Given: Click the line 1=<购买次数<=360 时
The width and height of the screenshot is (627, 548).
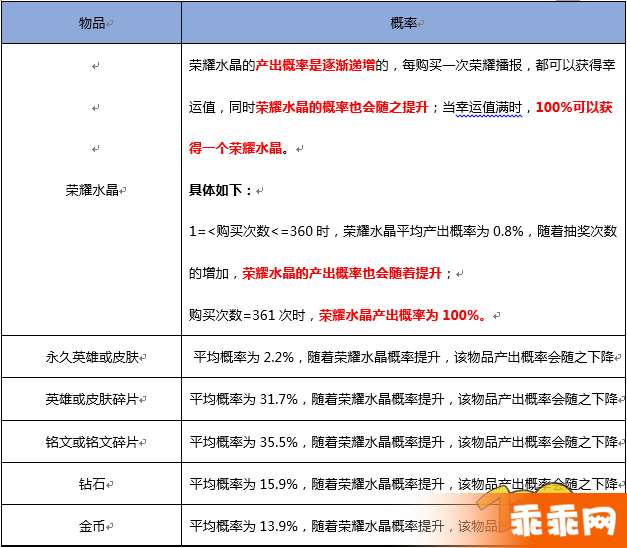Looking at the screenshot, I should pyautogui.click(x=259, y=231).
